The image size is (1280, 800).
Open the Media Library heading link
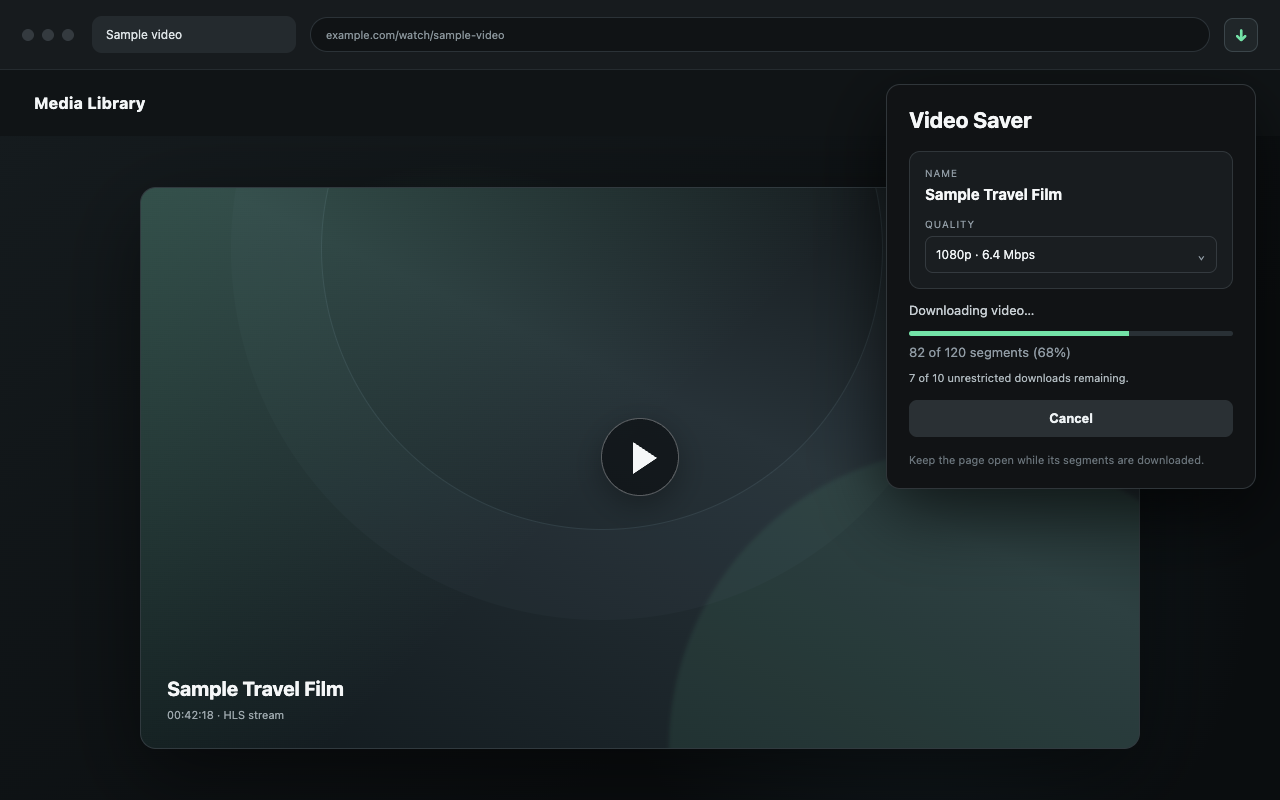[x=90, y=103]
